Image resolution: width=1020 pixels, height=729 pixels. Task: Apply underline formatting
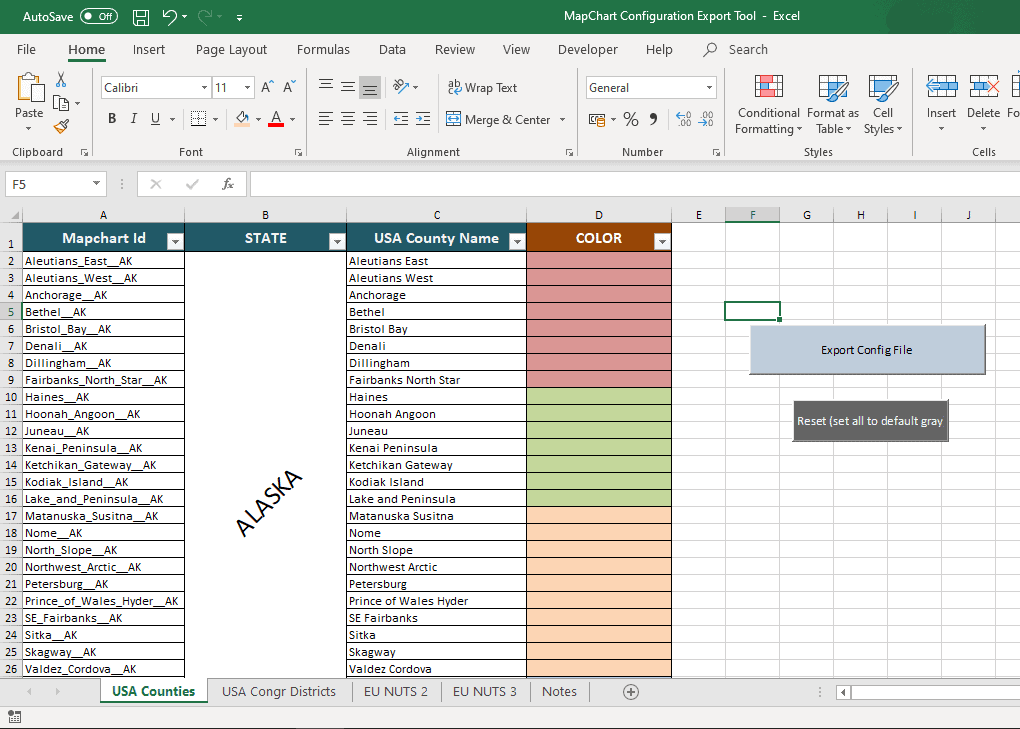tap(155, 118)
